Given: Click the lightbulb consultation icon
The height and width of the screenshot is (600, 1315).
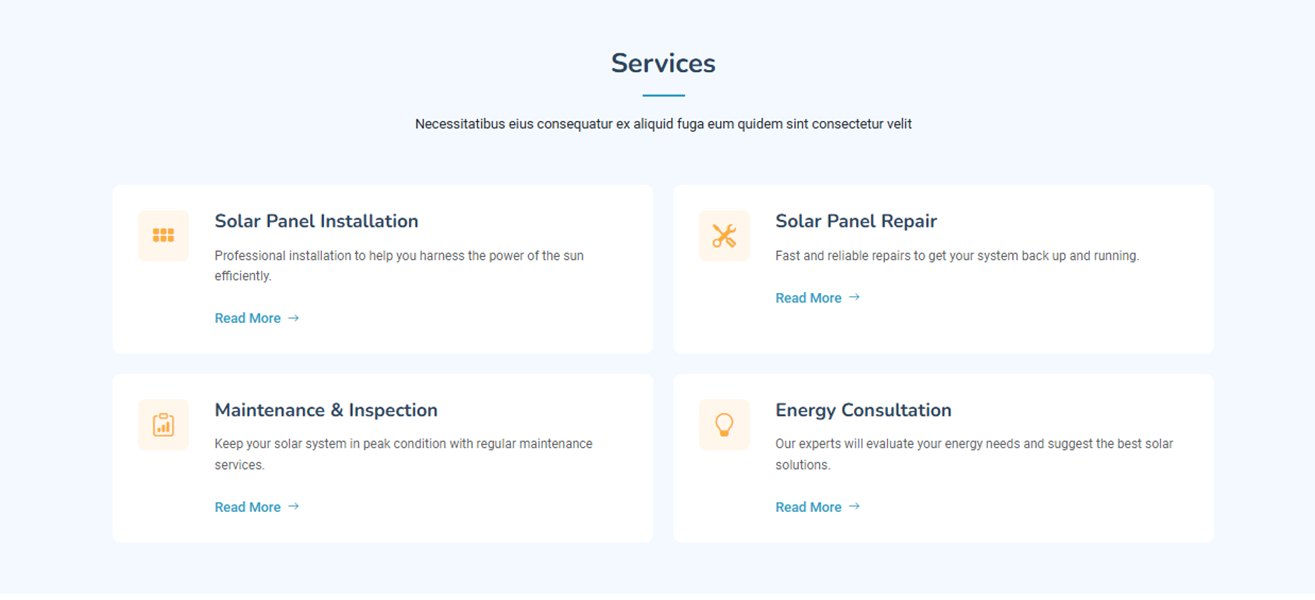Looking at the screenshot, I should pos(724,425).
